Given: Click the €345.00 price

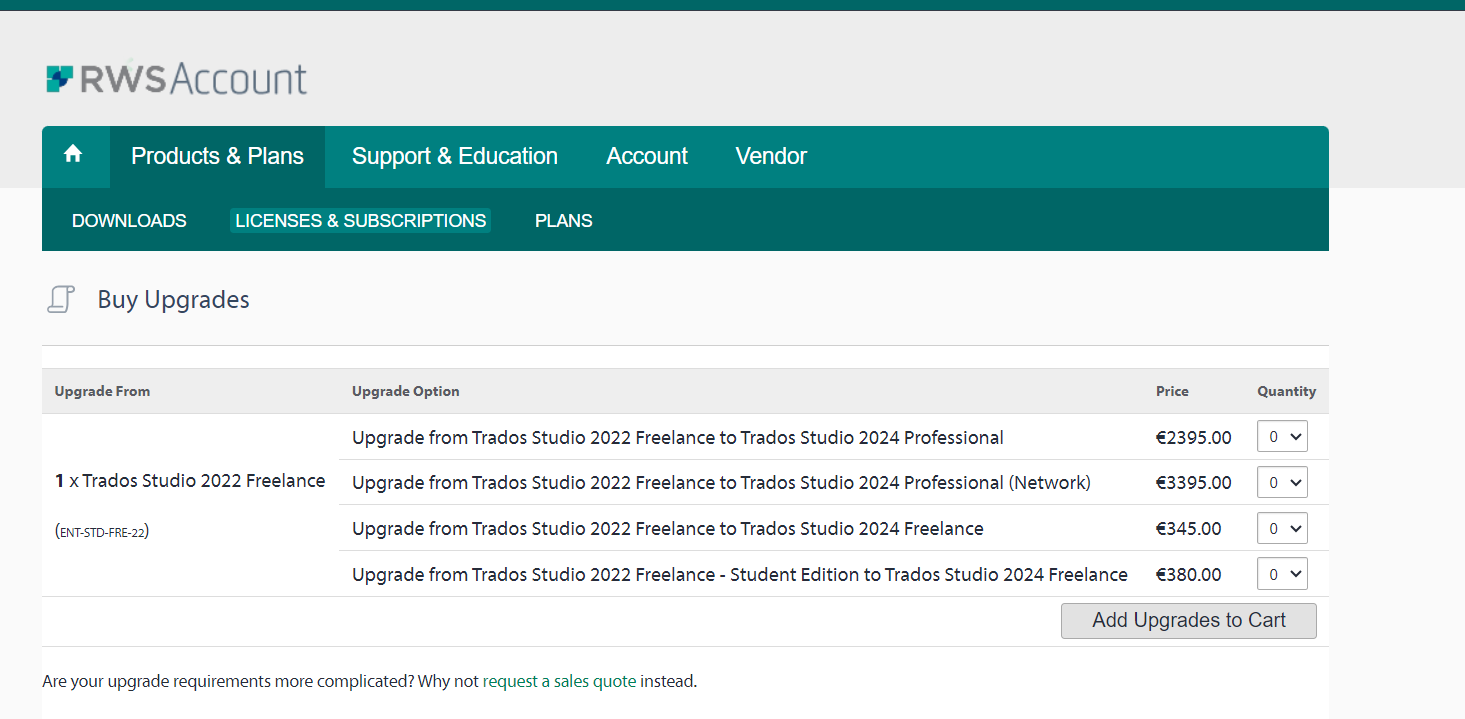Looking at the screenshot, I should 1189,528.
